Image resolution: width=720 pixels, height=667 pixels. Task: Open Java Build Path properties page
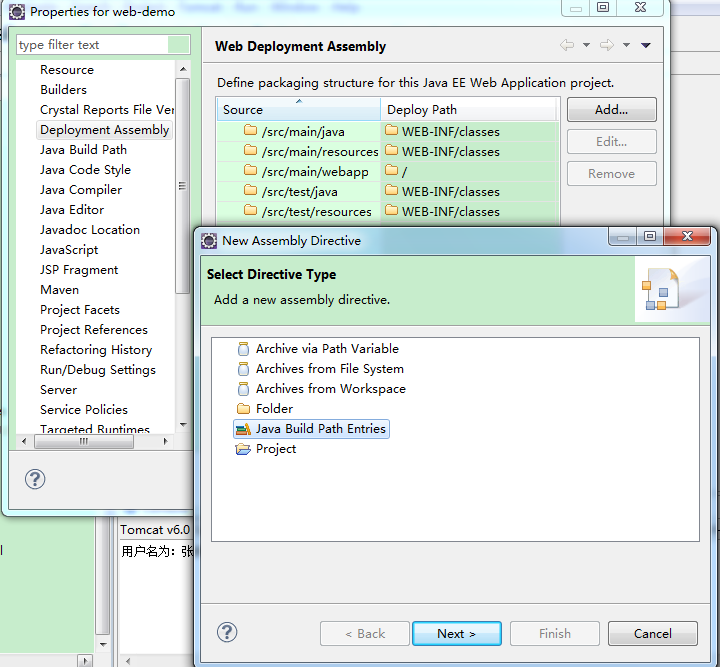click(x=83, y=150)
